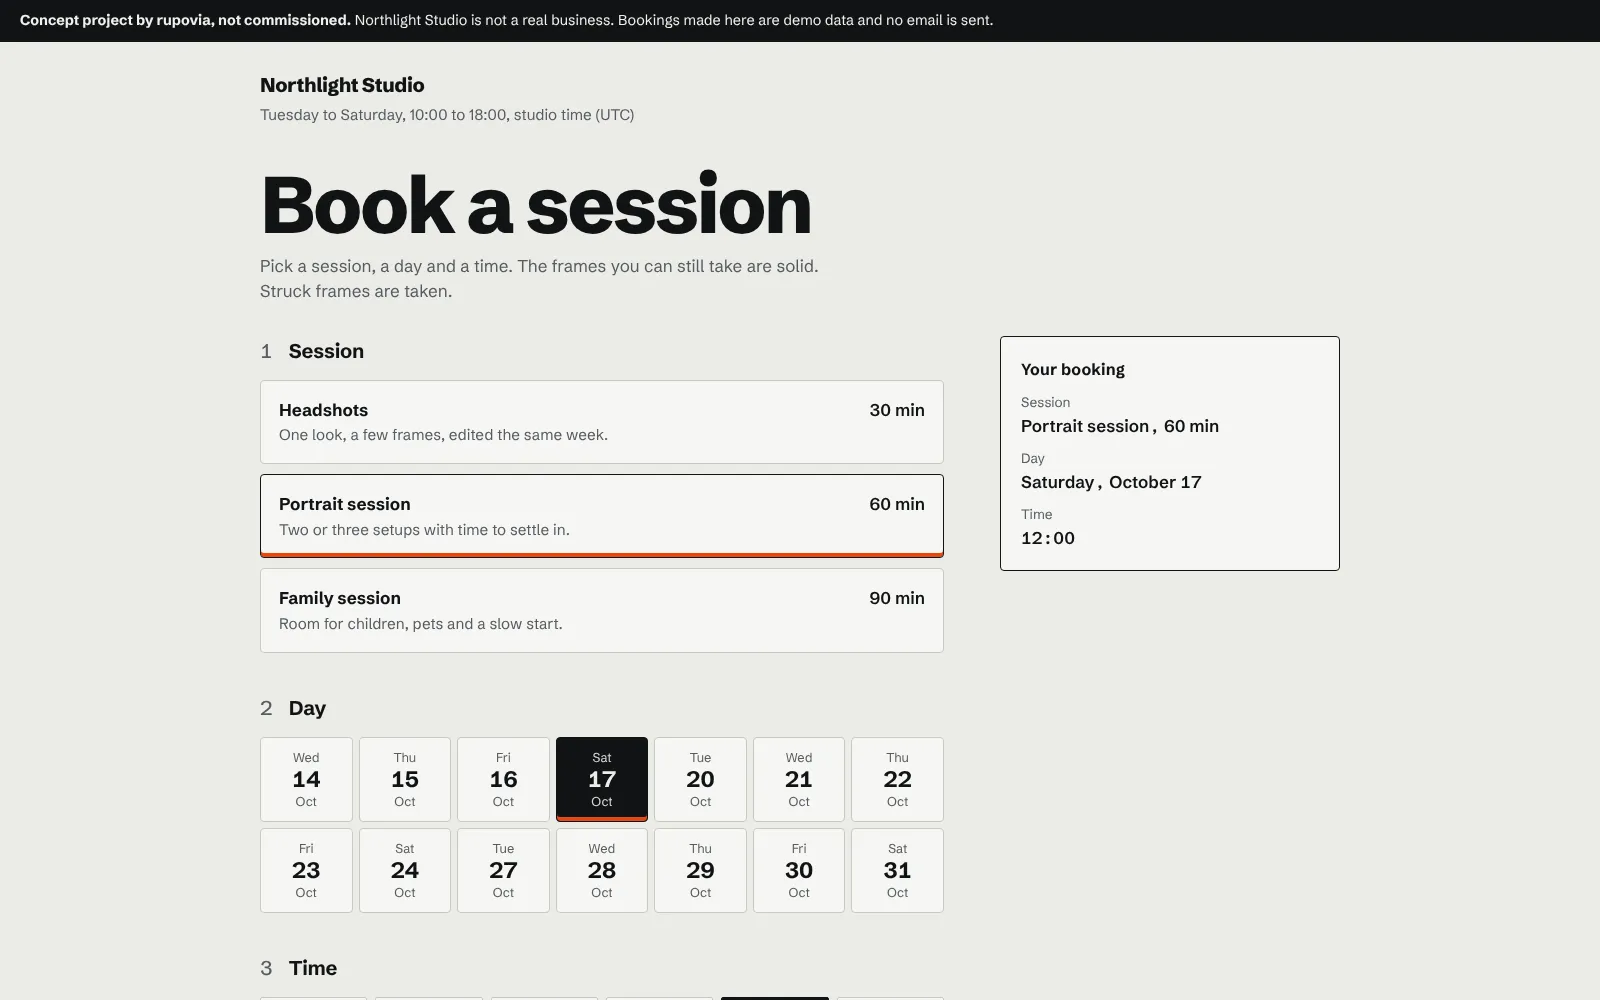The height and width of the screenshot is (1000, 1600).
Task: Pick Thu 22 Oct for the session
Action: click(x=897, y=779)
